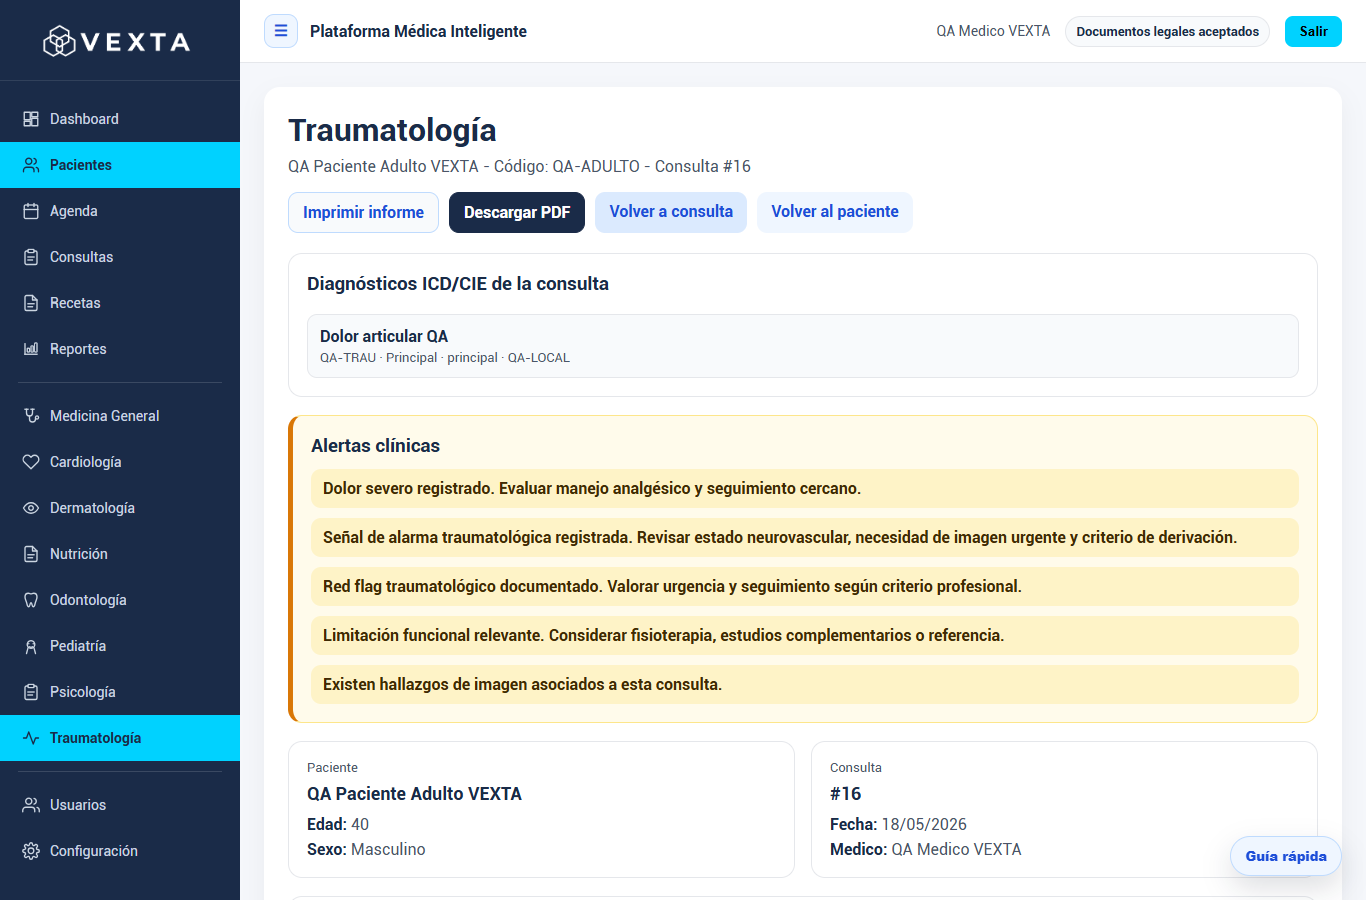
Task: Click the Configuración gear icon
Action: click(x=31, y=851)
